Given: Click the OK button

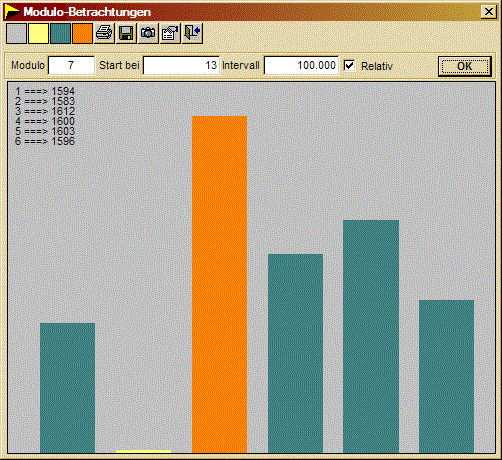Looking at the screenshot, I should click(x=465, y=66).
